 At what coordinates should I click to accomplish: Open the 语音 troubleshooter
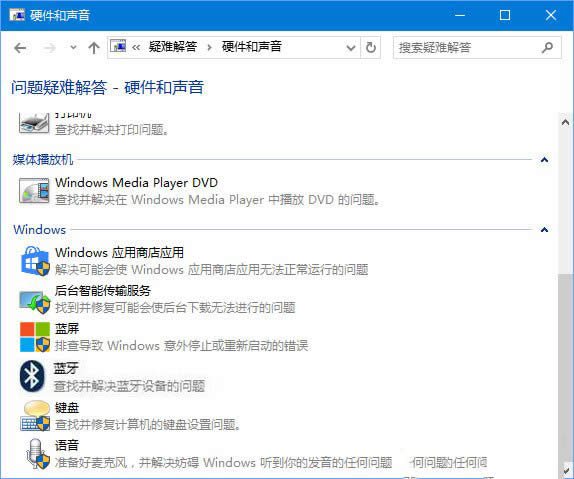(67, 445)
